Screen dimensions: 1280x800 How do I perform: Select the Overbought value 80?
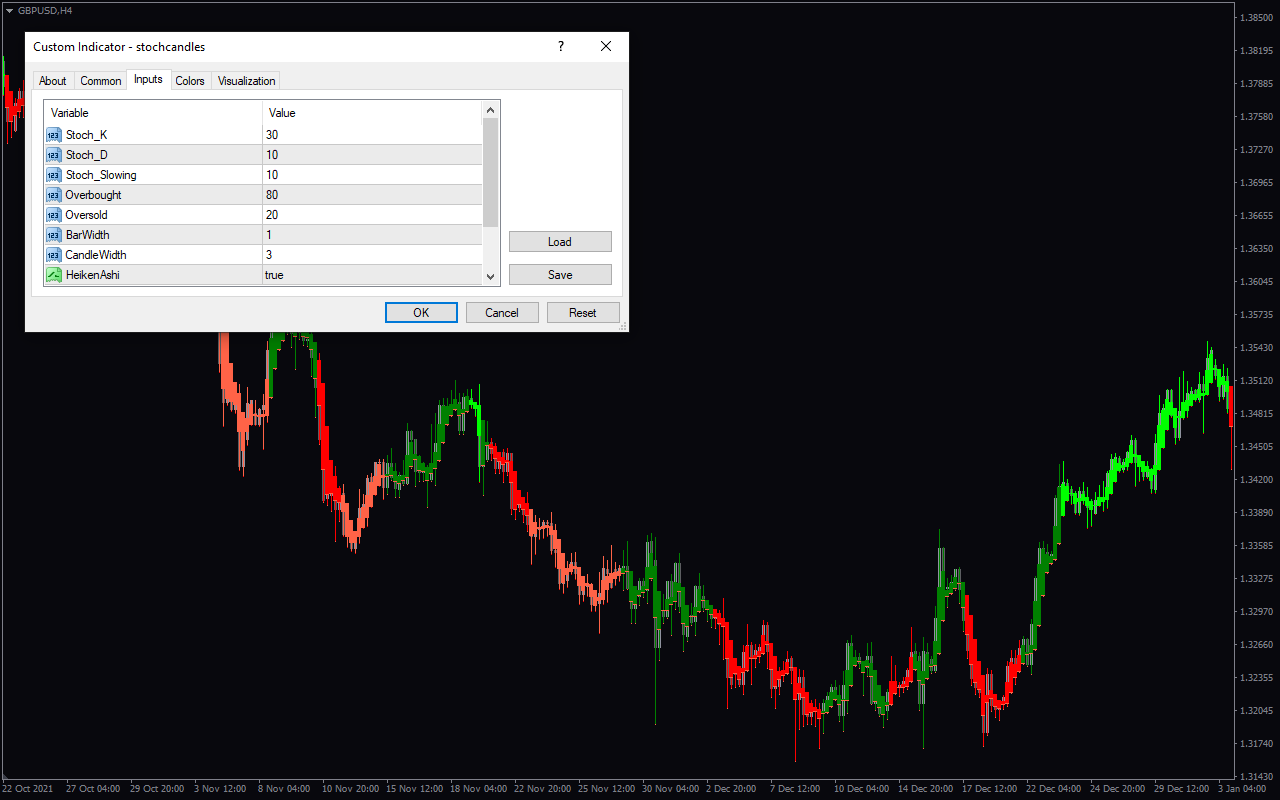click(372, 195)
